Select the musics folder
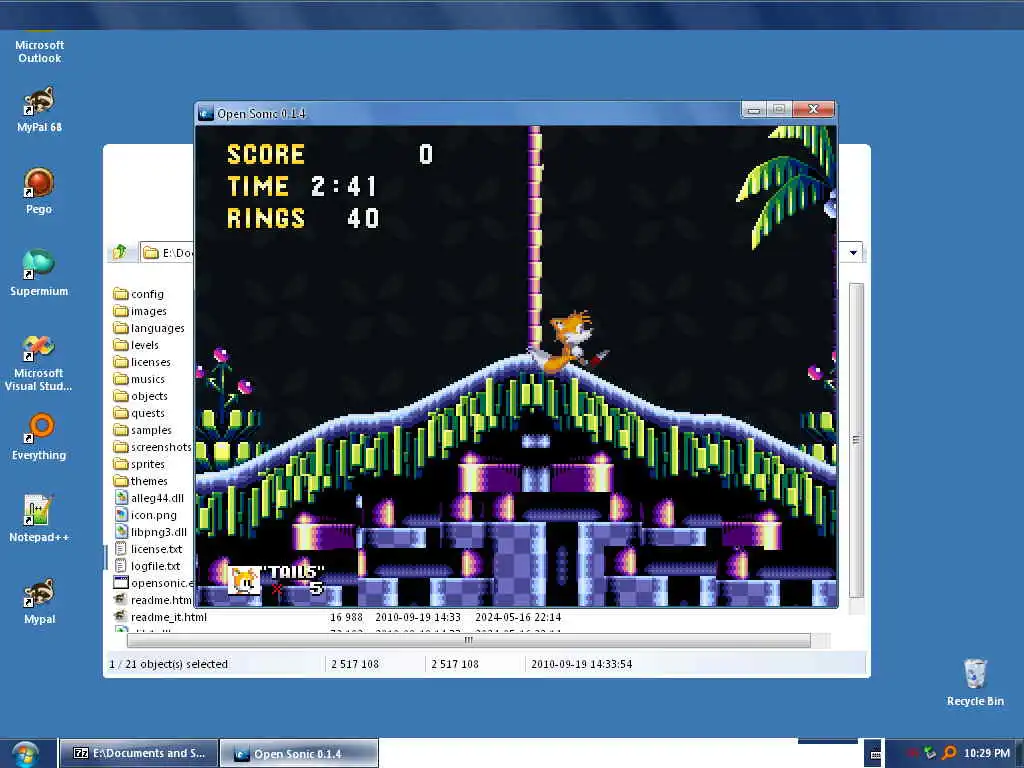The height and width of the screenshot is (768, 1024). coord(139,379)
